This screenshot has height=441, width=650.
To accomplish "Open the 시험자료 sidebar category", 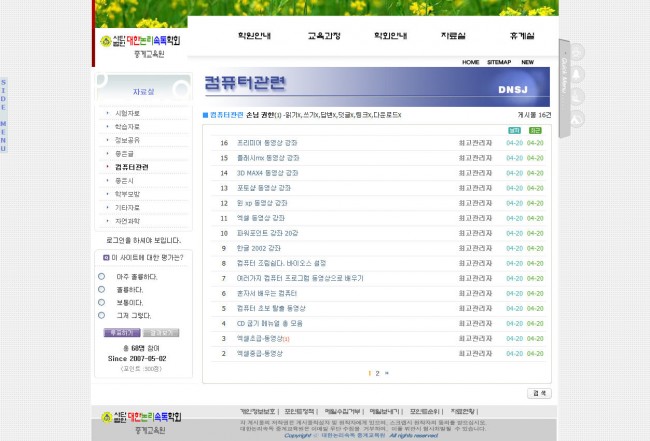I will [x=127, y=113].
